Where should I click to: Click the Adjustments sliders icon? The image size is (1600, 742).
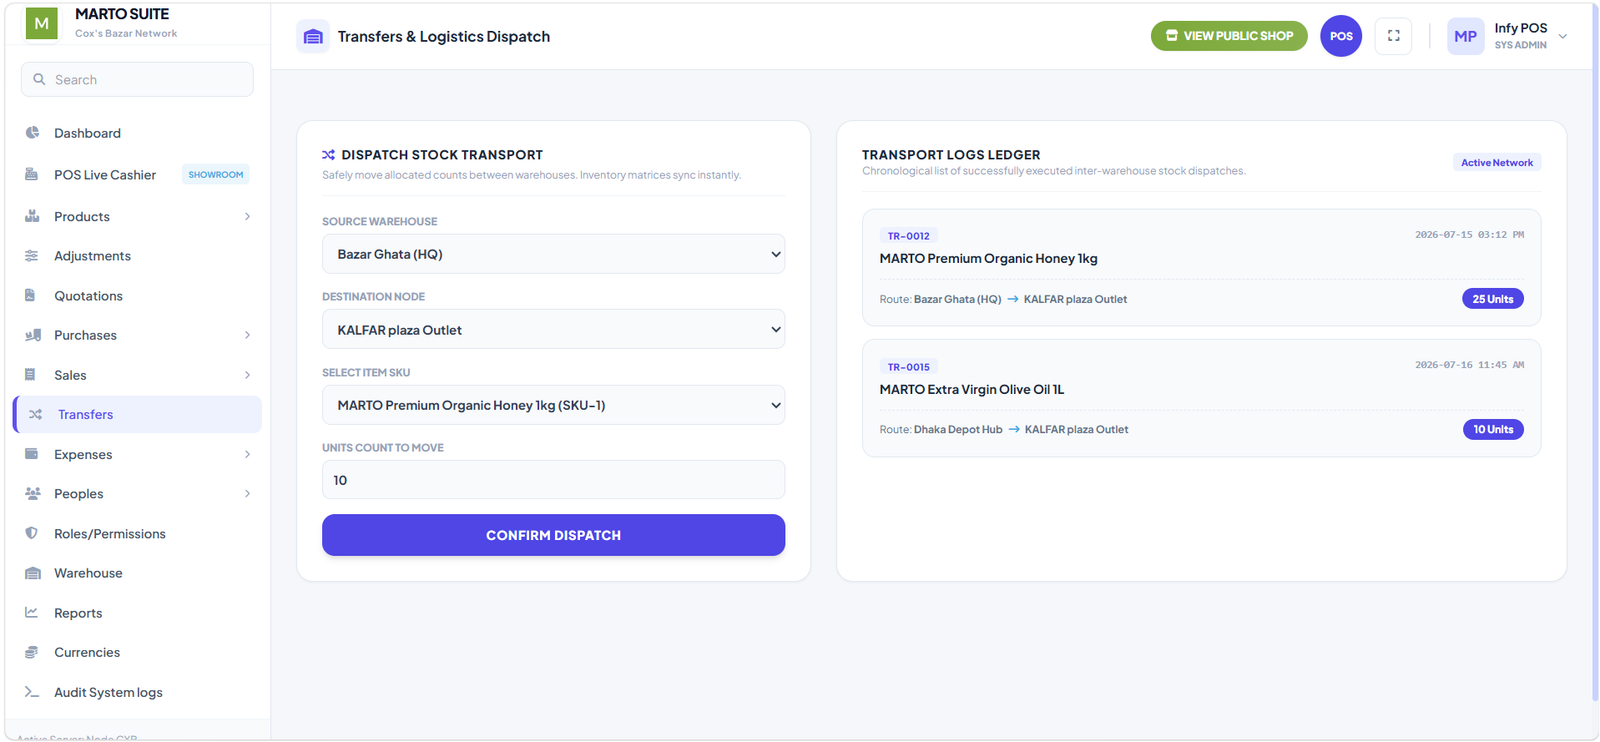tap(32, 256)
